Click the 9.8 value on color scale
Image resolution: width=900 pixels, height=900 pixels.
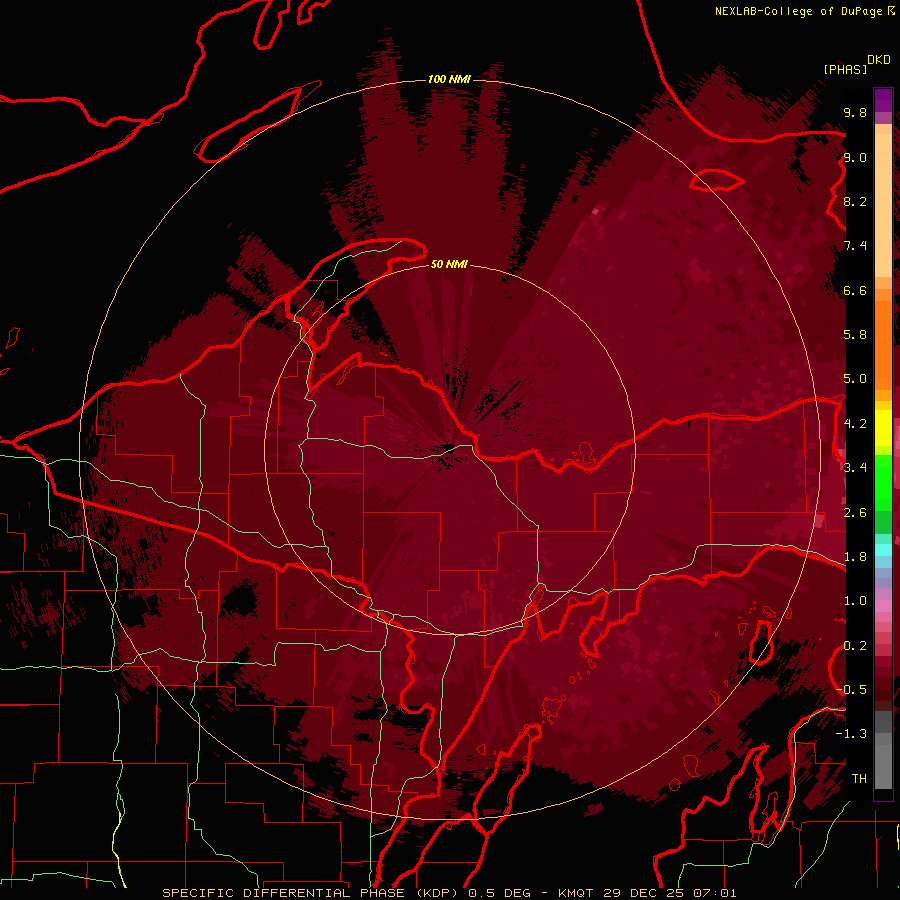855,112
